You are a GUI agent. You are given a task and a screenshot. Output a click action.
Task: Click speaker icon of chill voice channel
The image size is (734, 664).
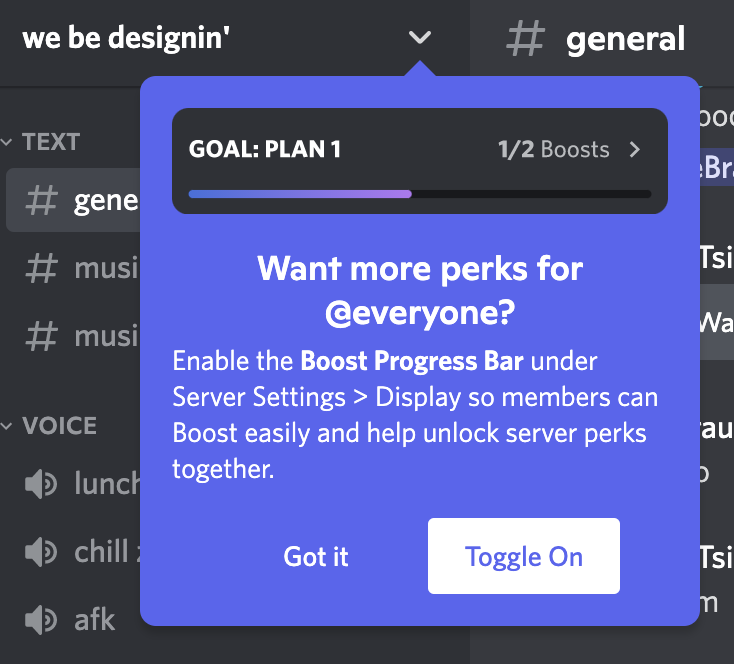click(41, 552)
